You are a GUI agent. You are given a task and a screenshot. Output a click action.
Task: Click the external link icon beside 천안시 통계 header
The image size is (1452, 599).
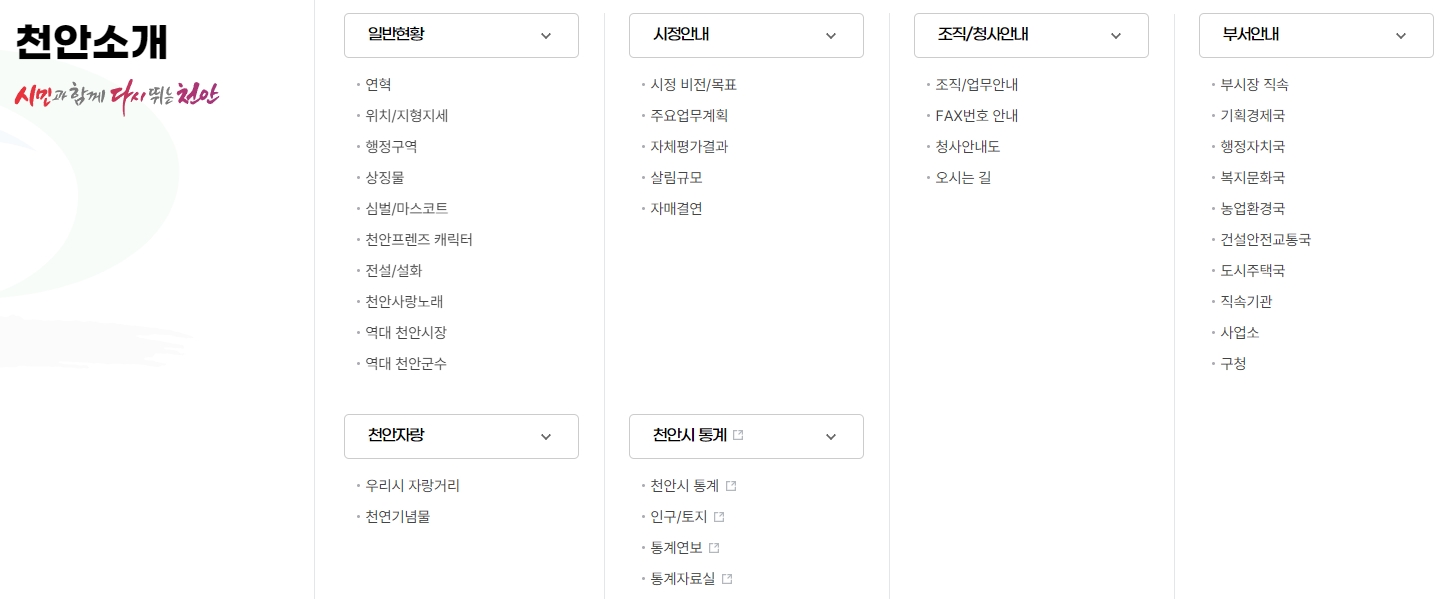[738, 434]
